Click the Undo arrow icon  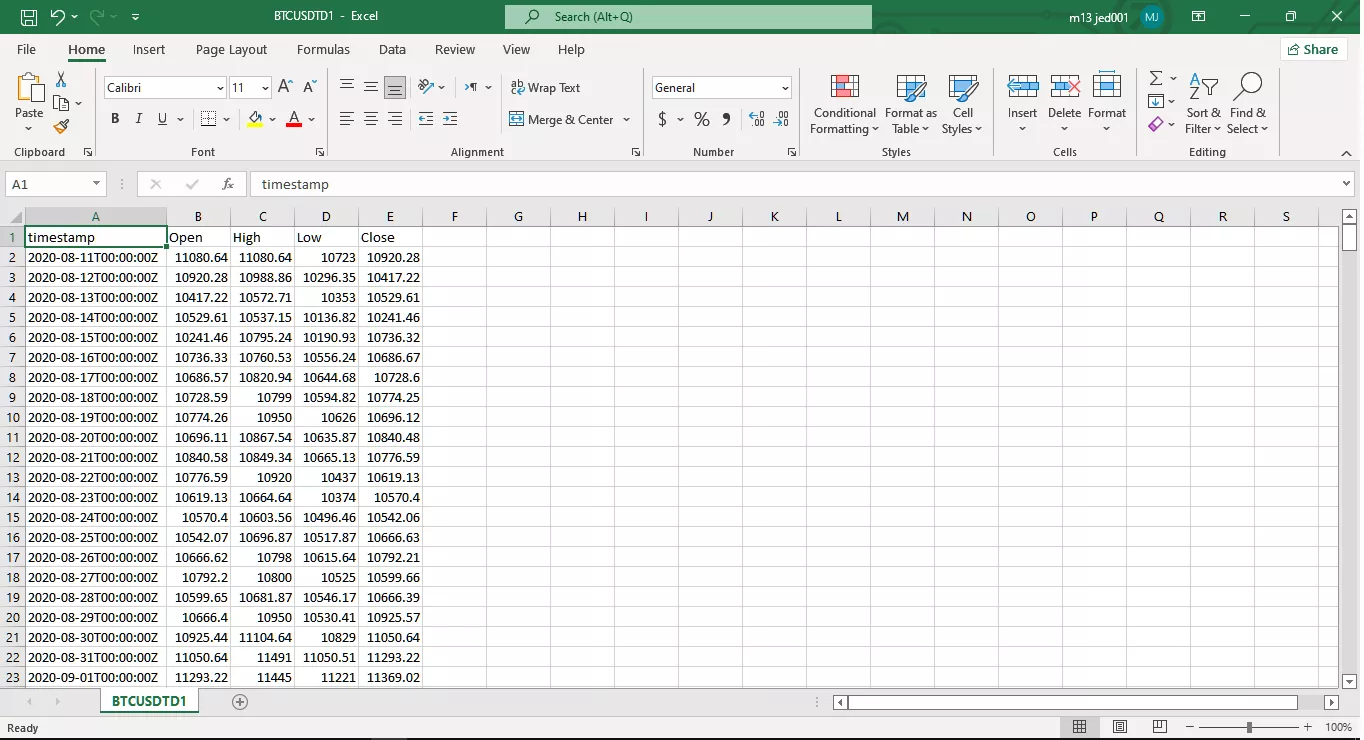coord(57,17)
